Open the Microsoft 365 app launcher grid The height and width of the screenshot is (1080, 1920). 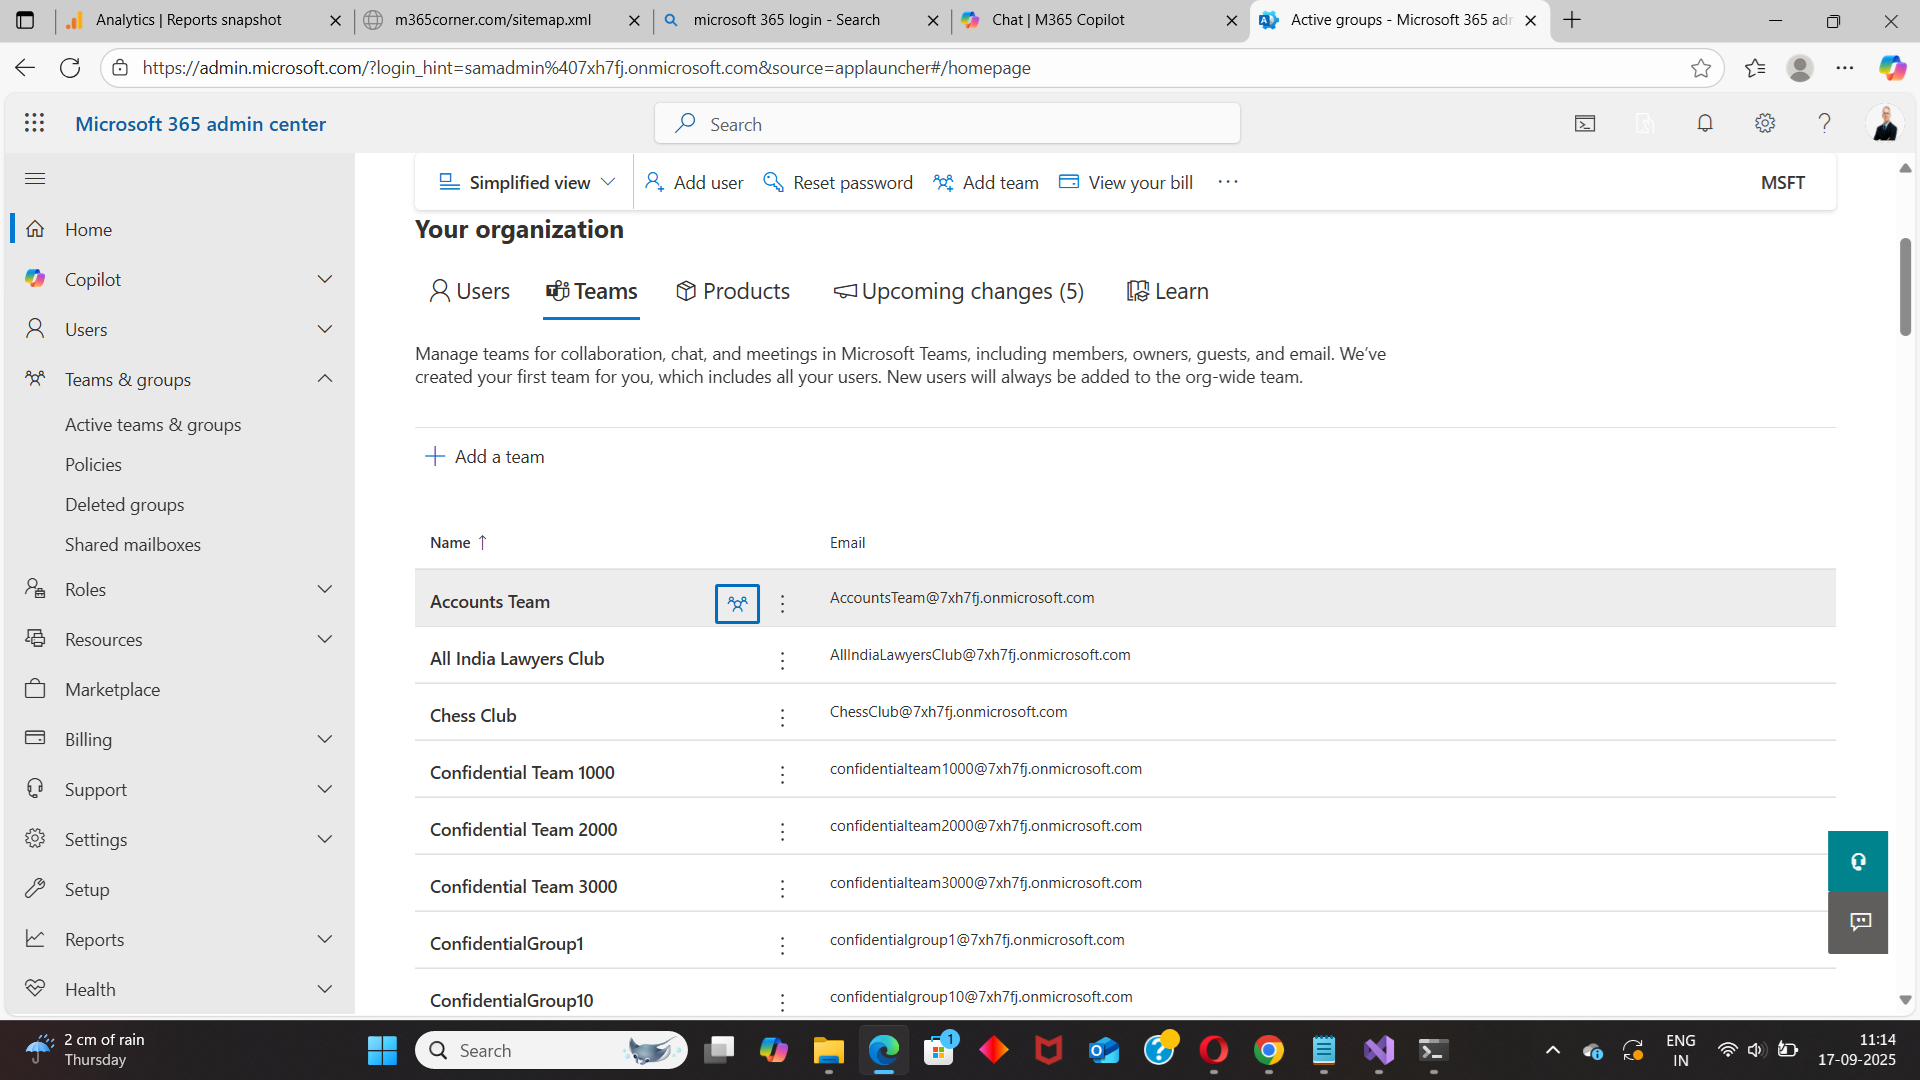tap(34, 123)
